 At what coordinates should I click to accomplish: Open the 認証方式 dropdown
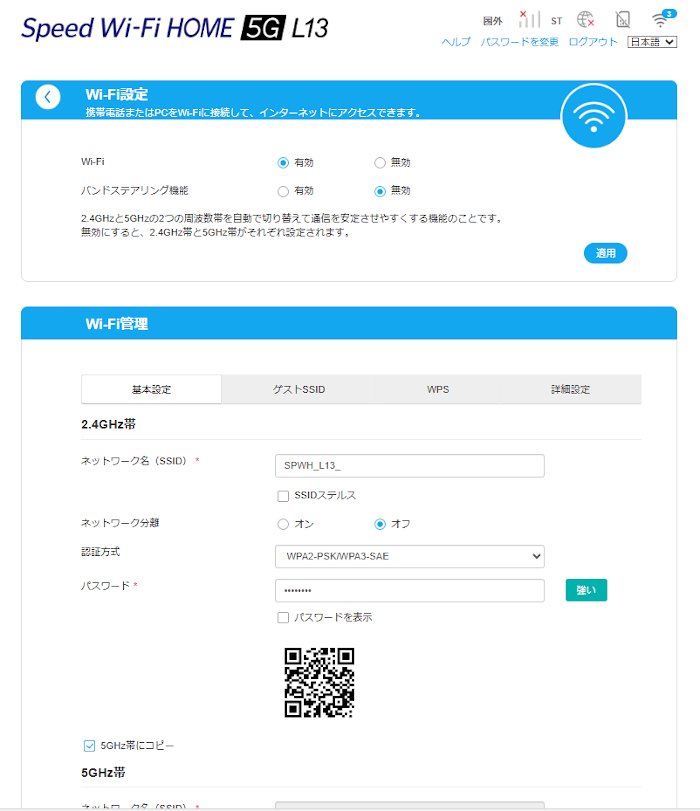409,556
